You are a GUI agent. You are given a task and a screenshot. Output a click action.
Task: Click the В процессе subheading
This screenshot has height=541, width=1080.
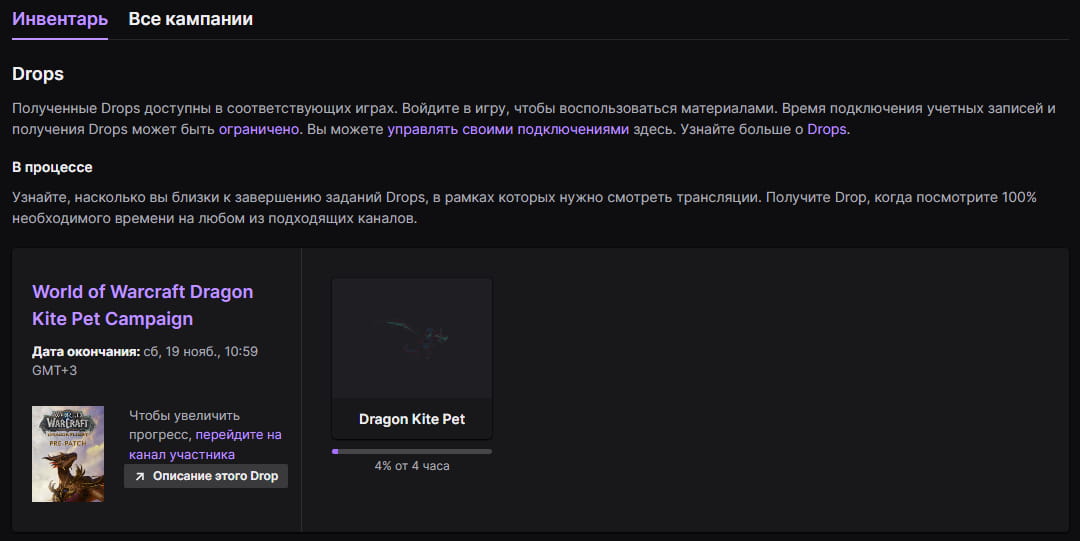(52, 167)
